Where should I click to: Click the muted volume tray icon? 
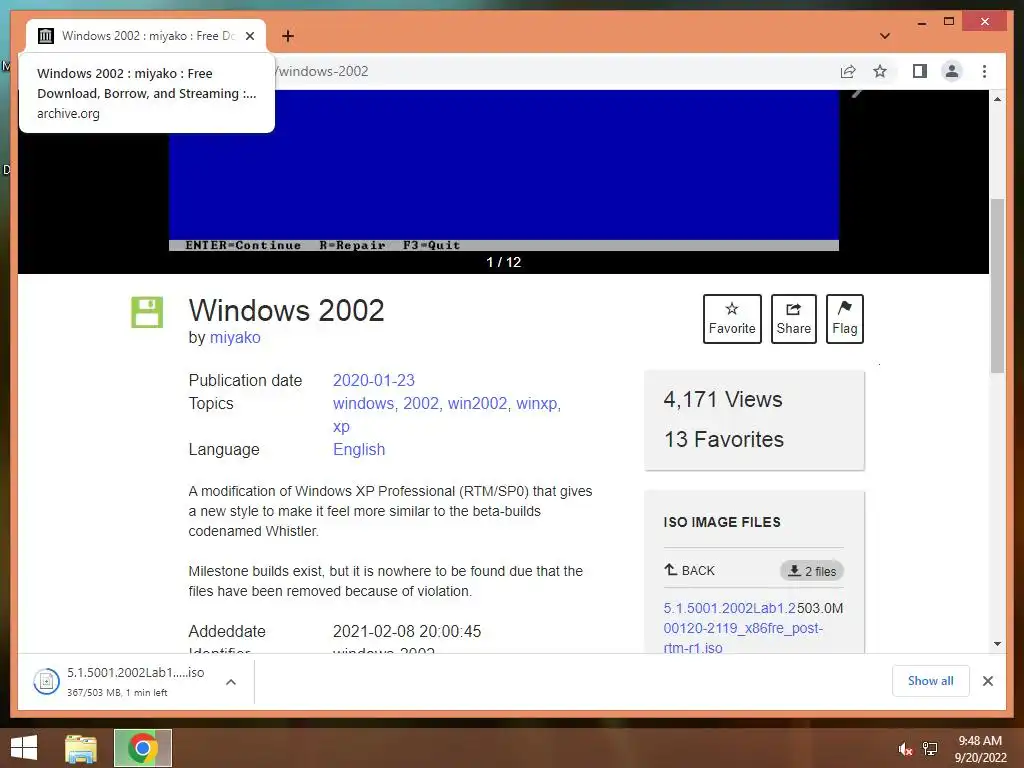905,749
